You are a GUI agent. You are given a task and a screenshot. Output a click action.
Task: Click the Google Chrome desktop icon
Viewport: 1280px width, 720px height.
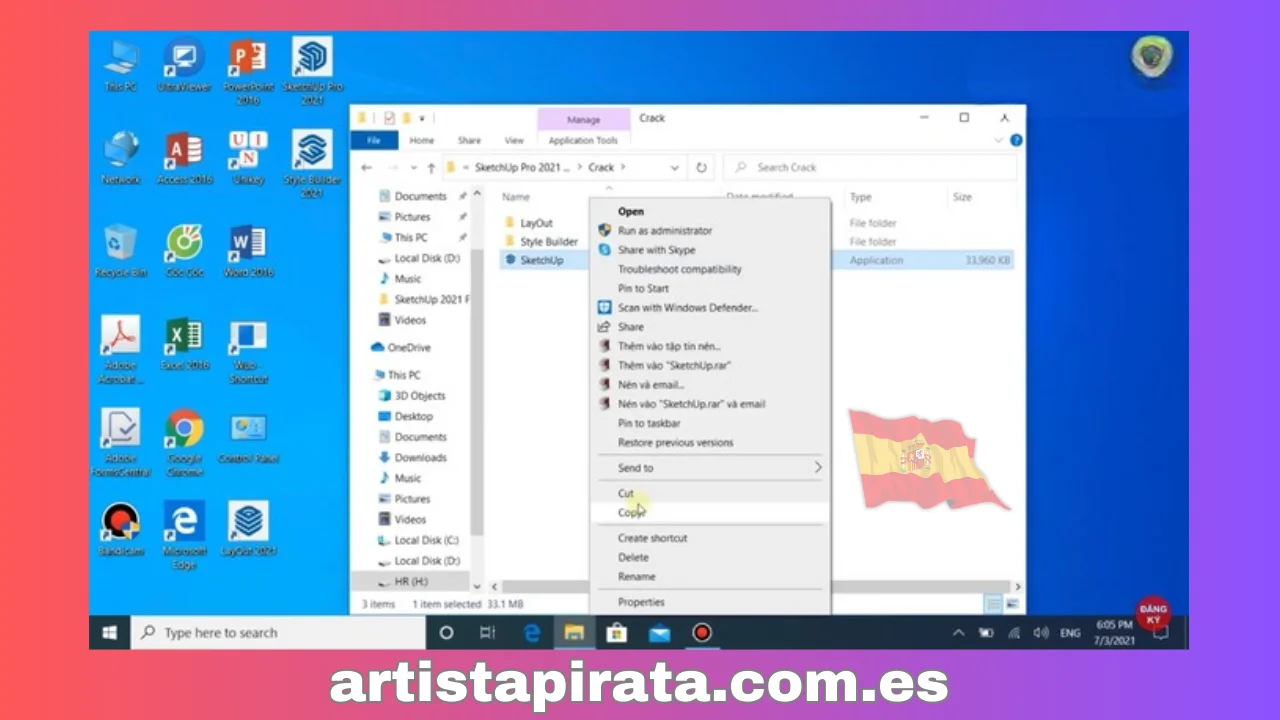tap(185, 442)
